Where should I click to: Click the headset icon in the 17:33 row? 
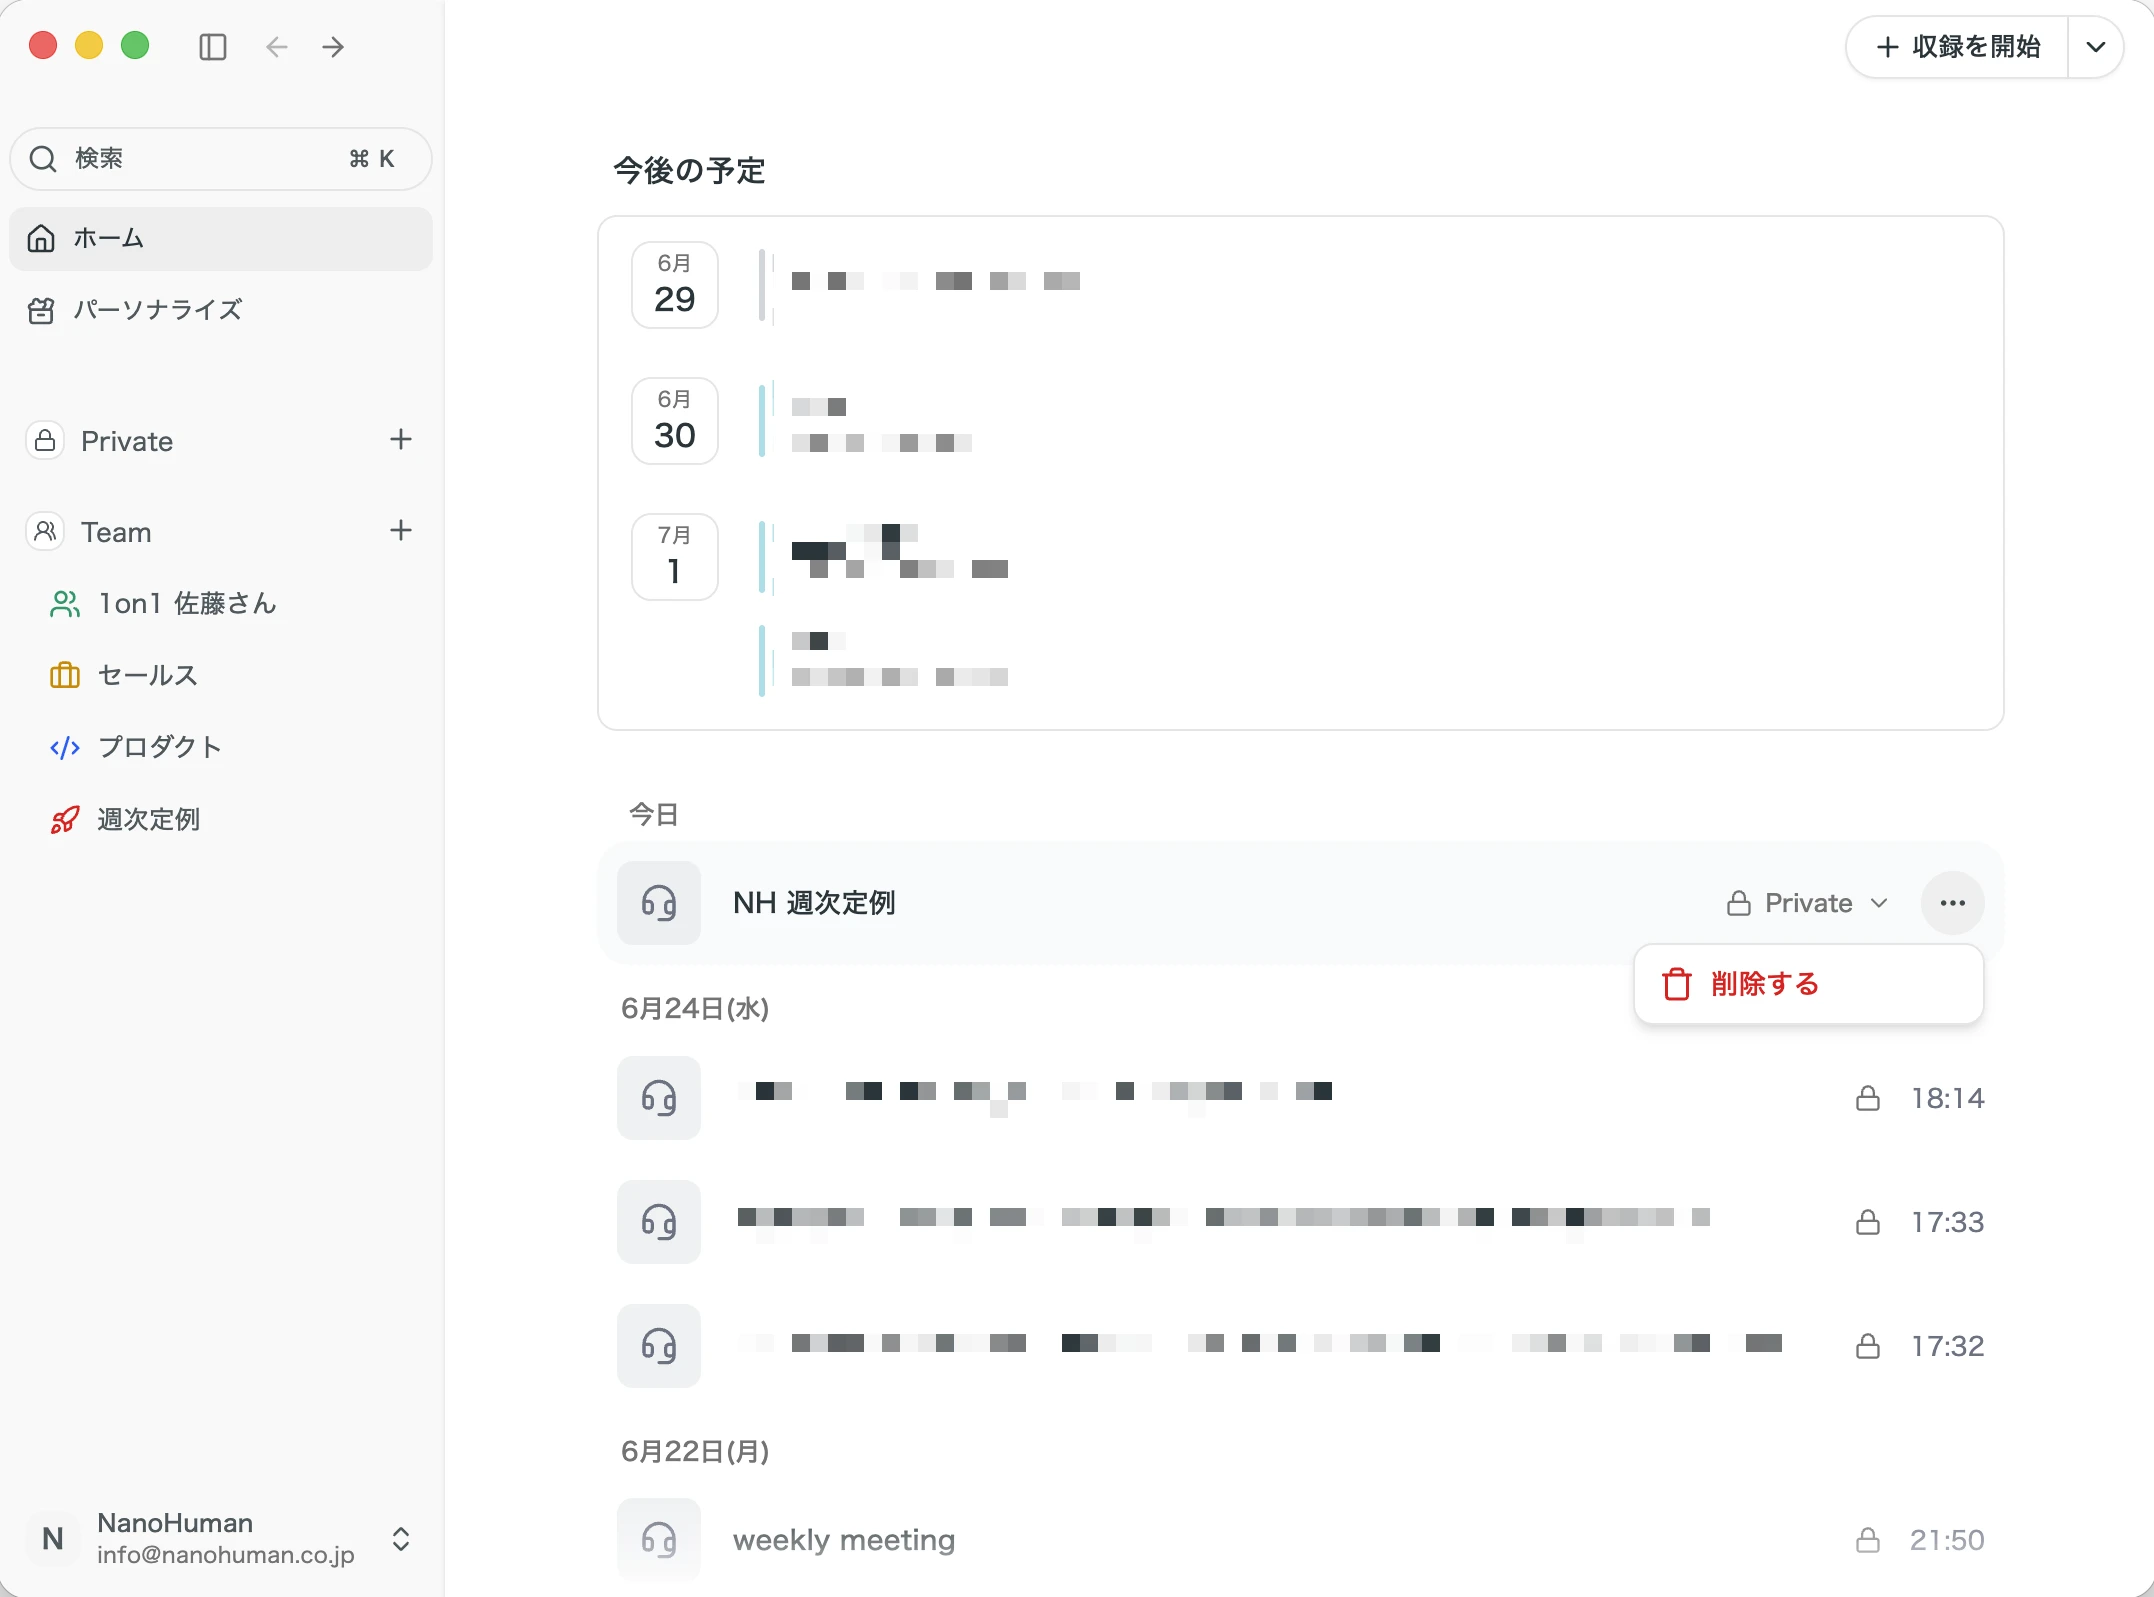(659, 1223)
